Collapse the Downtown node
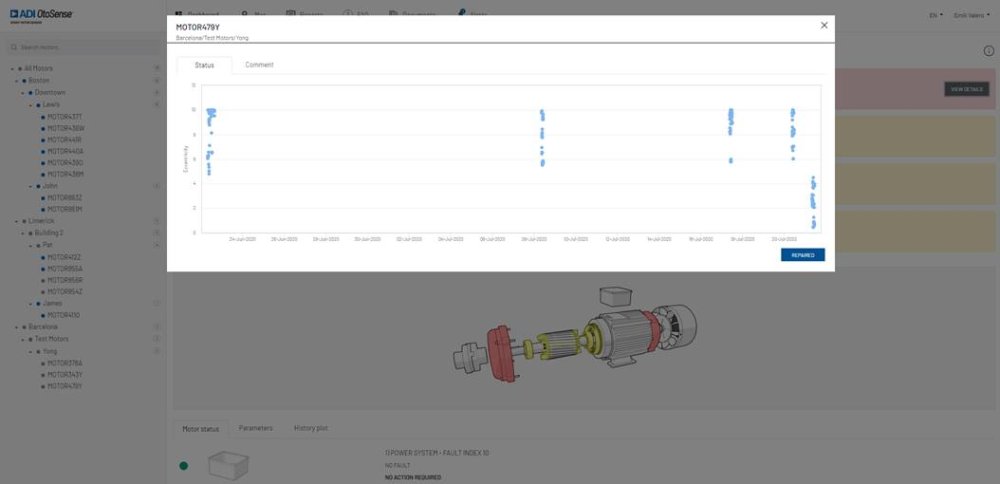Viewport: 1000px width, 484px height. click(23, 93)
